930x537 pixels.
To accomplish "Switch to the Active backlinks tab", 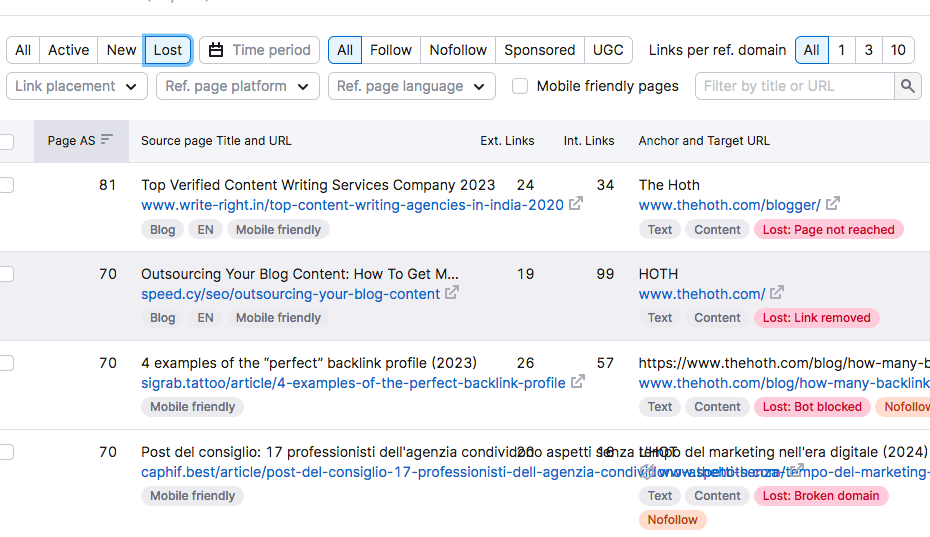I will click(69, 50).
